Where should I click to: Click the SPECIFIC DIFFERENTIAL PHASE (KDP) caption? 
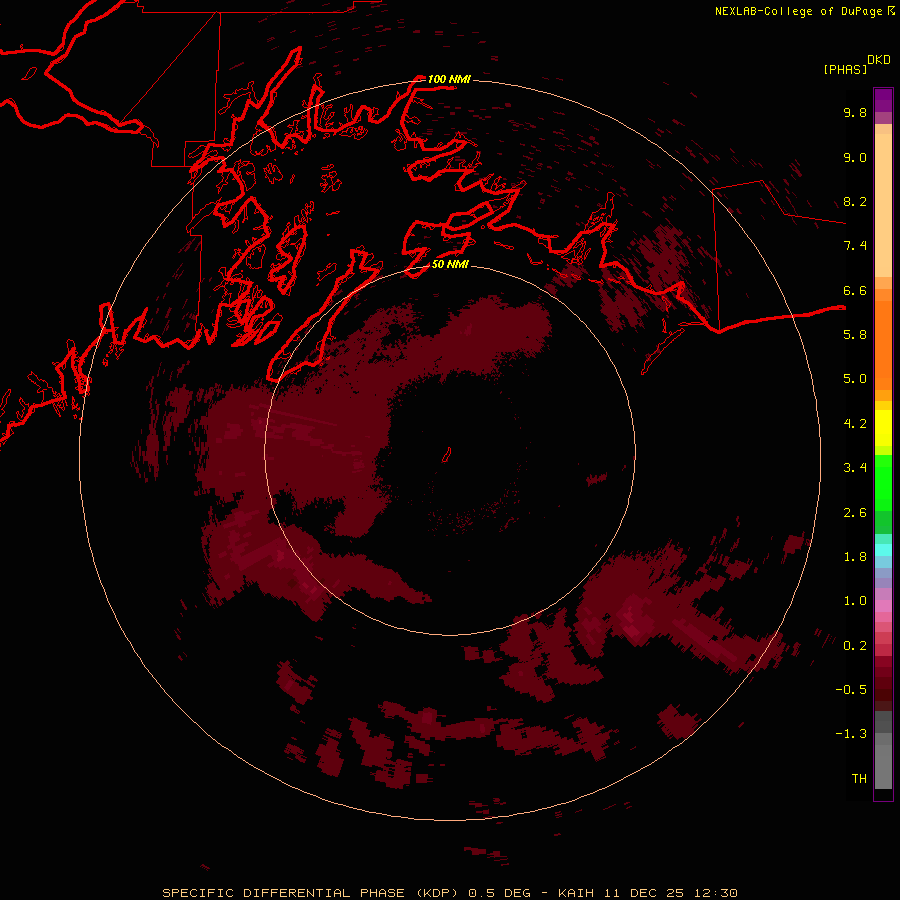[311, 893]
